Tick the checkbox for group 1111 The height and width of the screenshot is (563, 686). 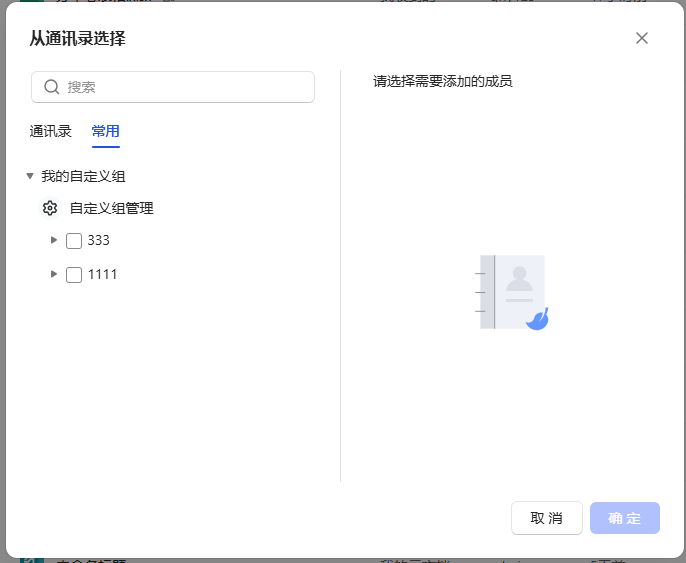(74, 275)
